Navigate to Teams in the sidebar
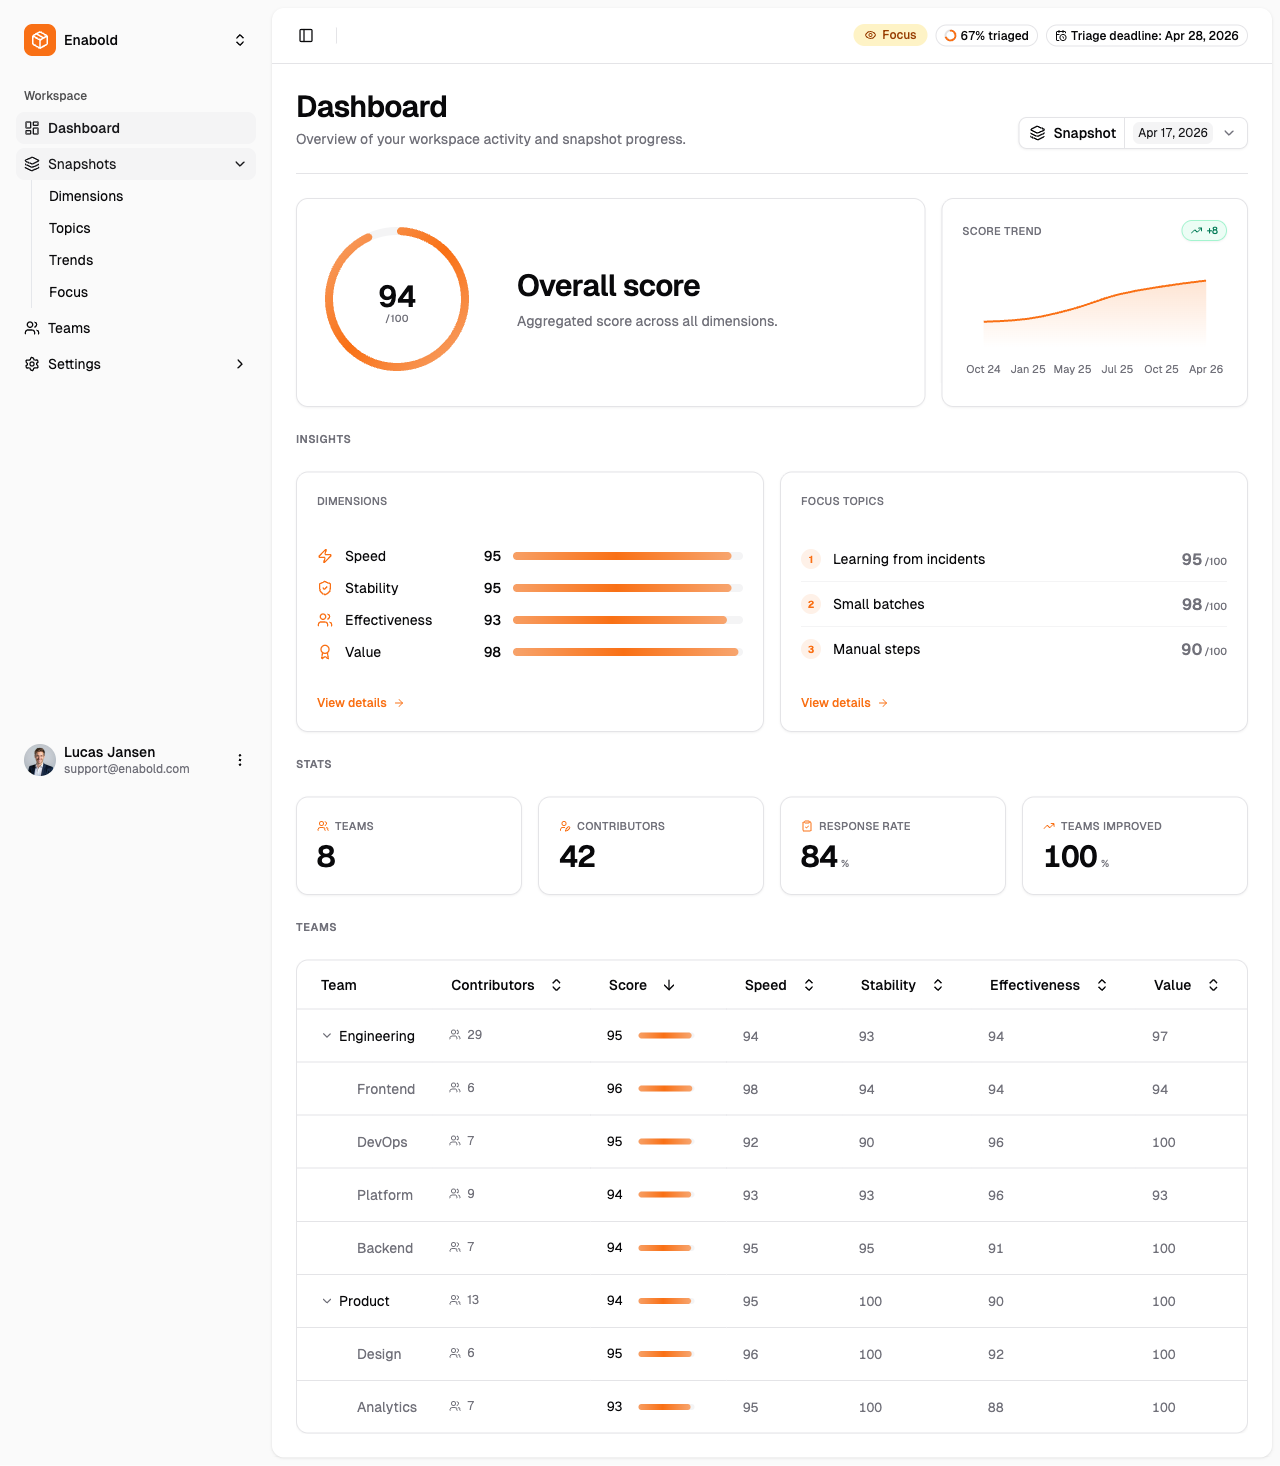Image resolution: width=1280 pixels, height=1466 pixels. [x=69, y=328]
